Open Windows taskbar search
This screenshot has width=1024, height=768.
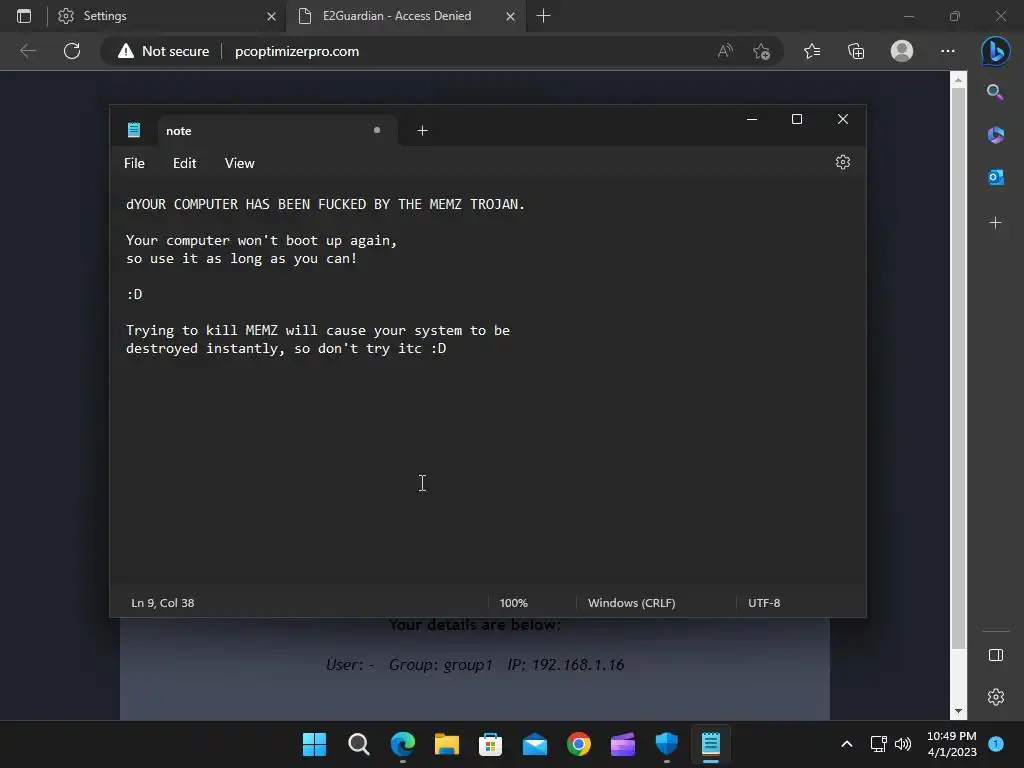point(359,744)
